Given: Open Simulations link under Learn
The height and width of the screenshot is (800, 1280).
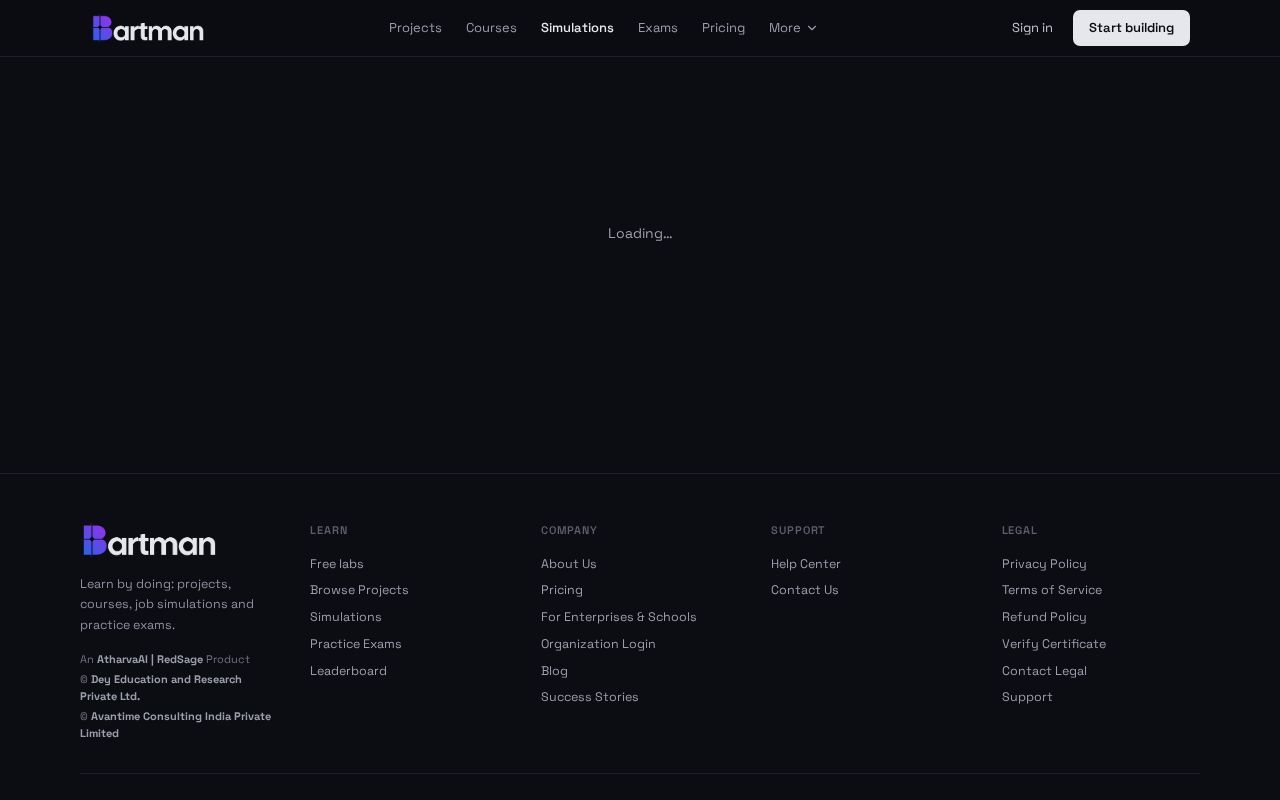Looking at the screenshot, I should (x=346, y=617).
